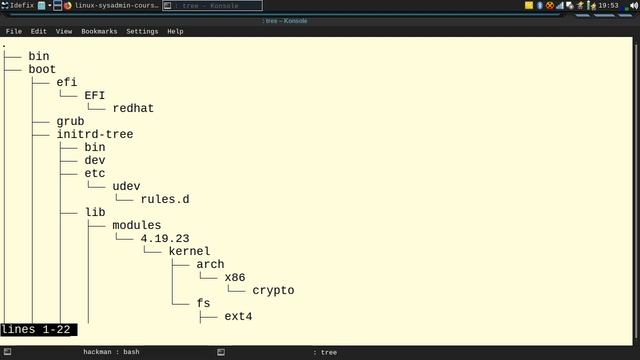Select the tree – Konsole taskbar entry
The image size is (640, 360).
click(212, 6)
